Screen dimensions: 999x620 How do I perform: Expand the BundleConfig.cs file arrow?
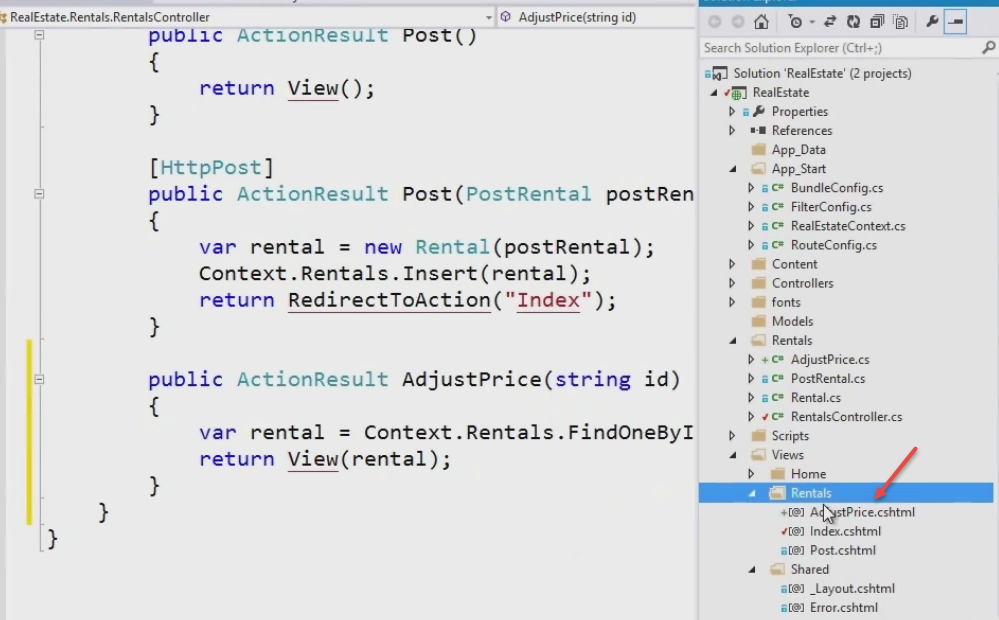point(751,188)
